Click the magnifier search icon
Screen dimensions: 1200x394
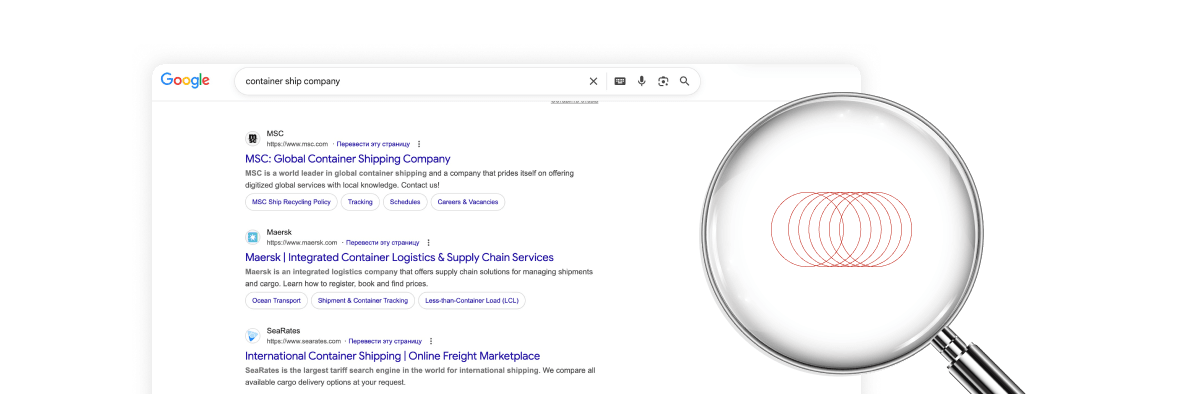685,81
